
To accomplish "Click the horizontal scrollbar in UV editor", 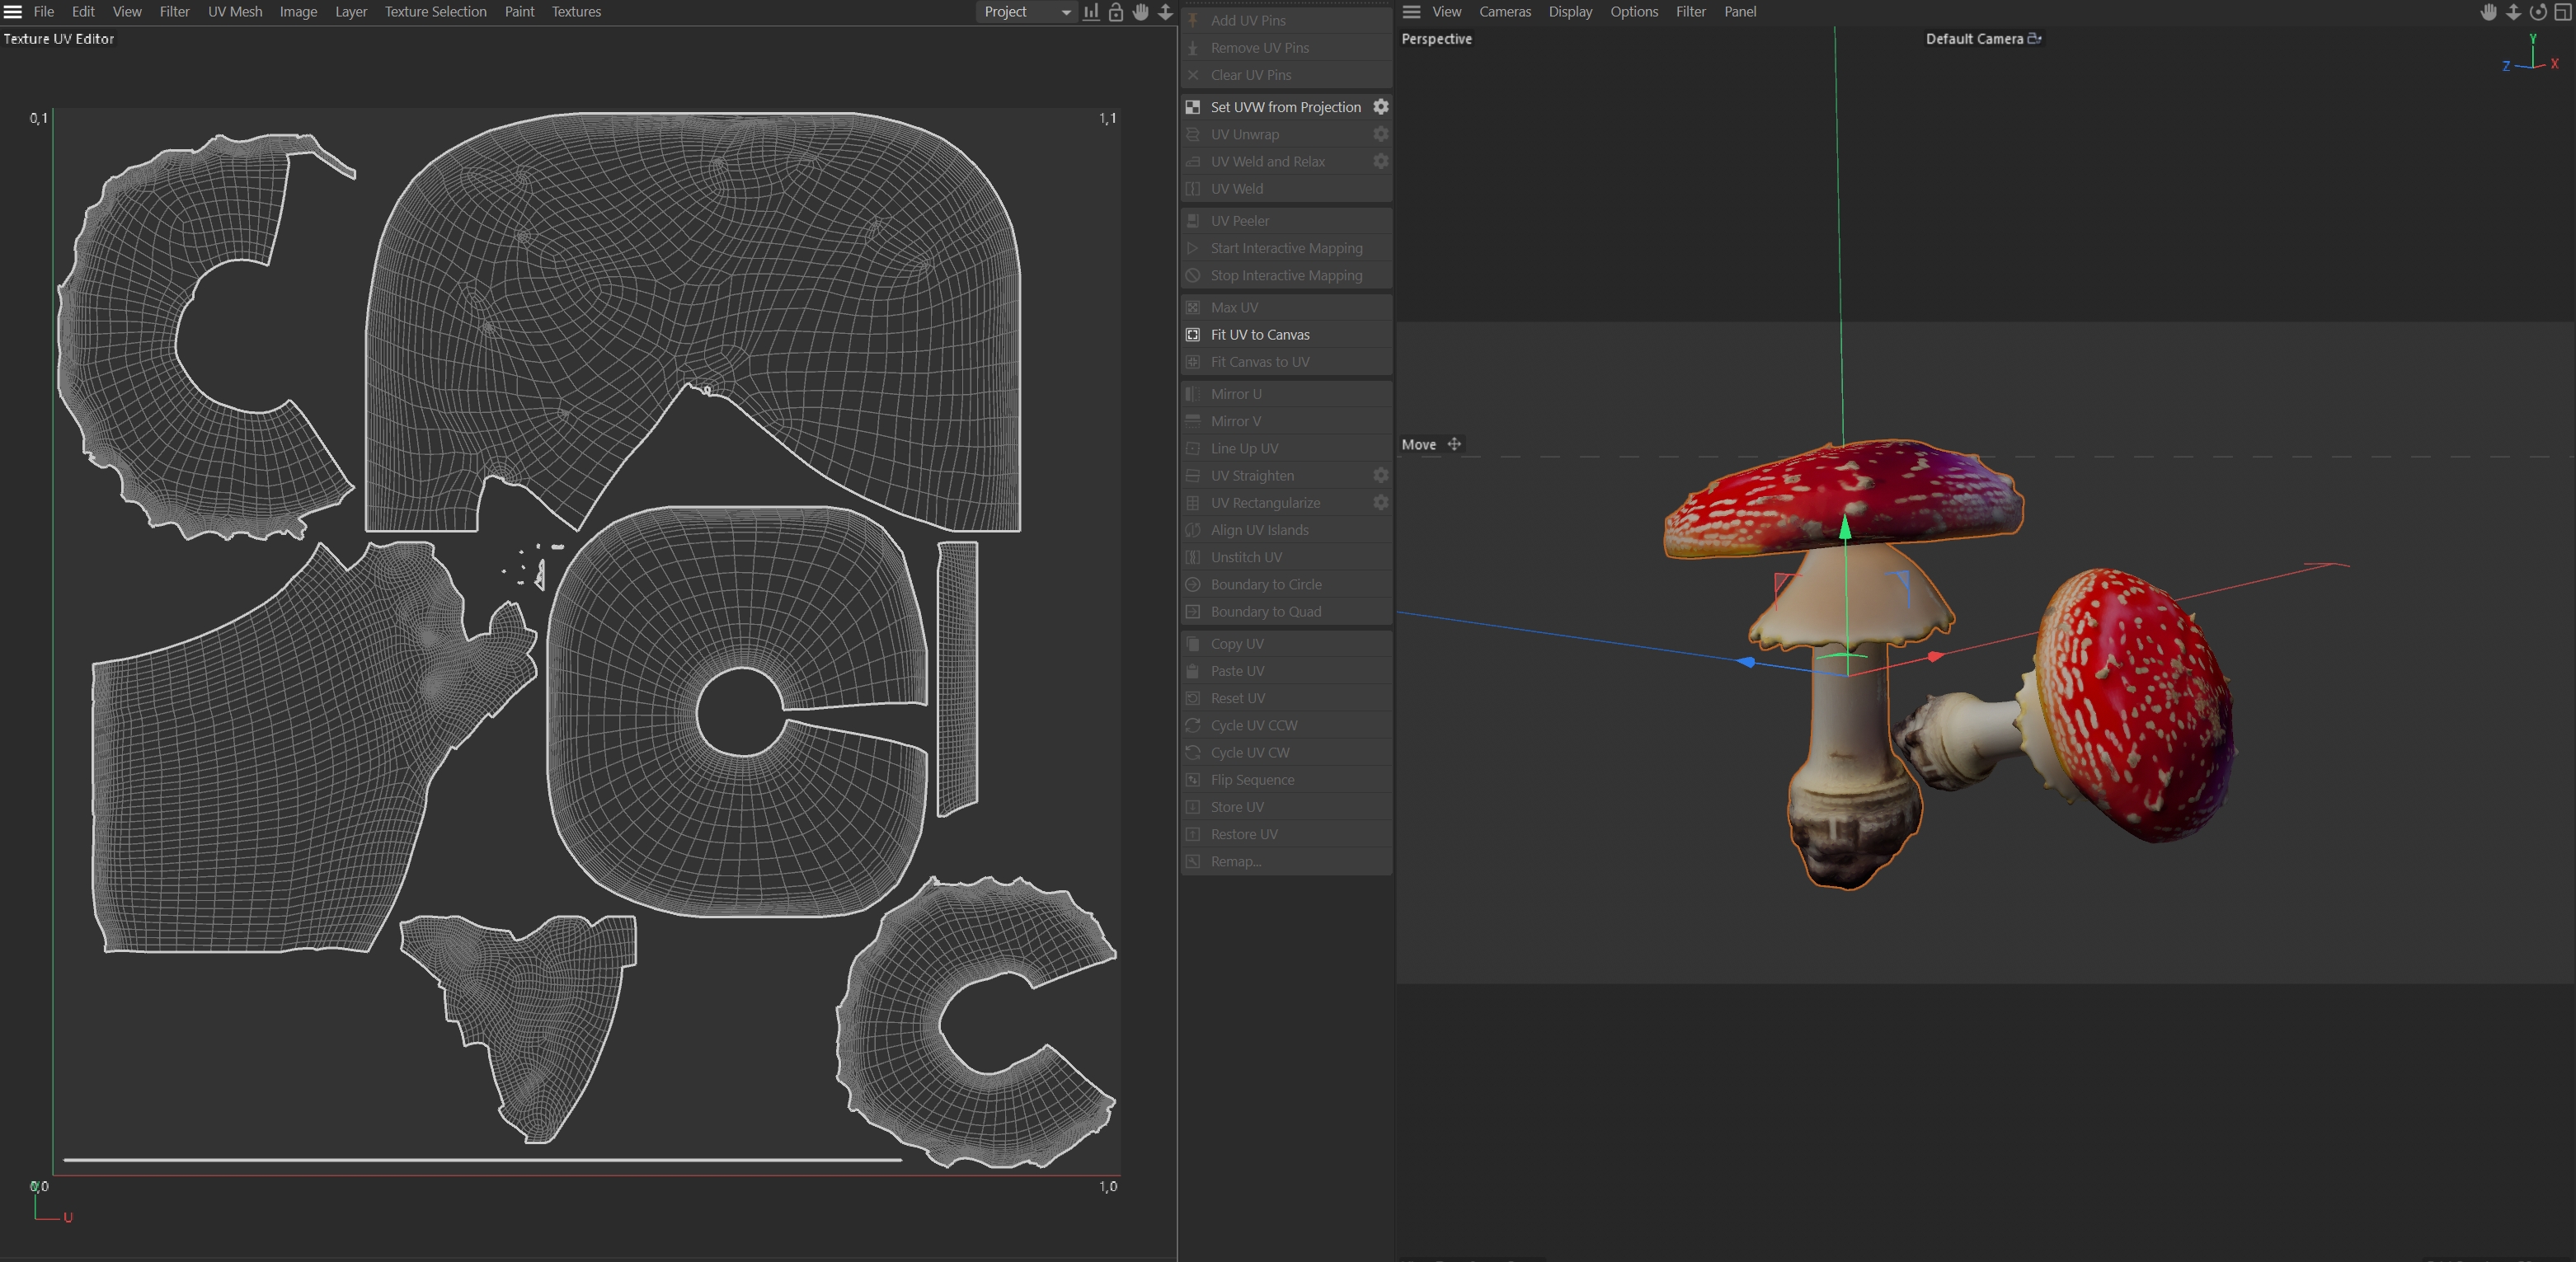I will [x=483, y=1160].
